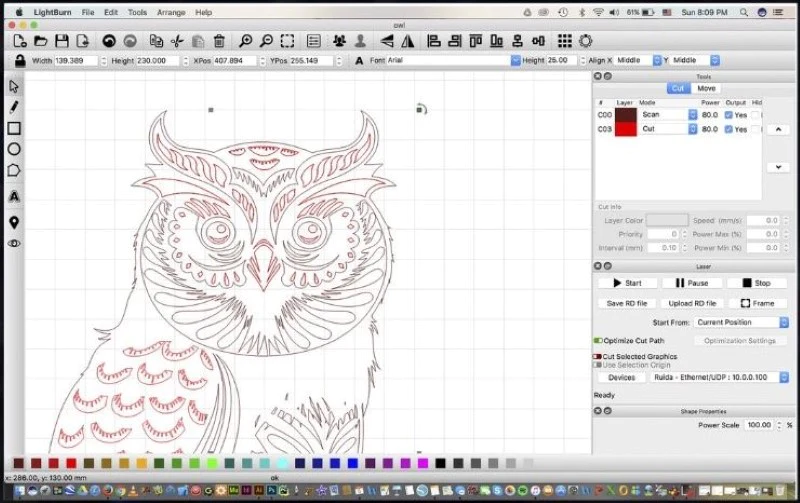Activate the pencil line-drawing tool
Screen dimensions: 800x503
(14, 107)
